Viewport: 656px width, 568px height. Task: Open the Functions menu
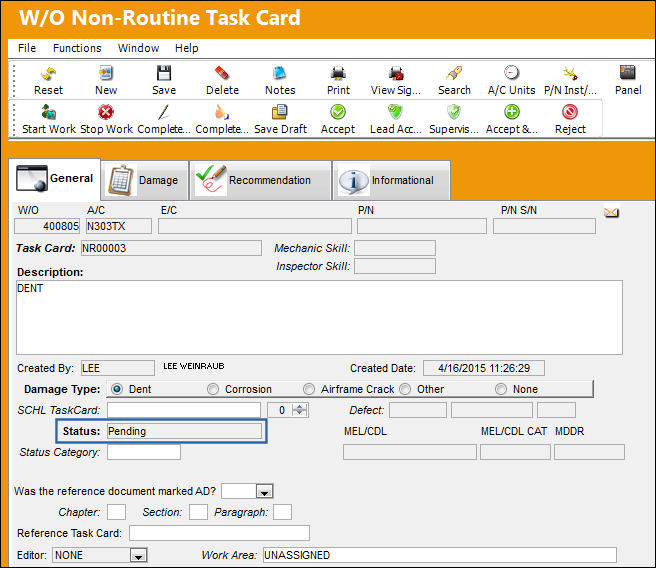tap(77, 48)
